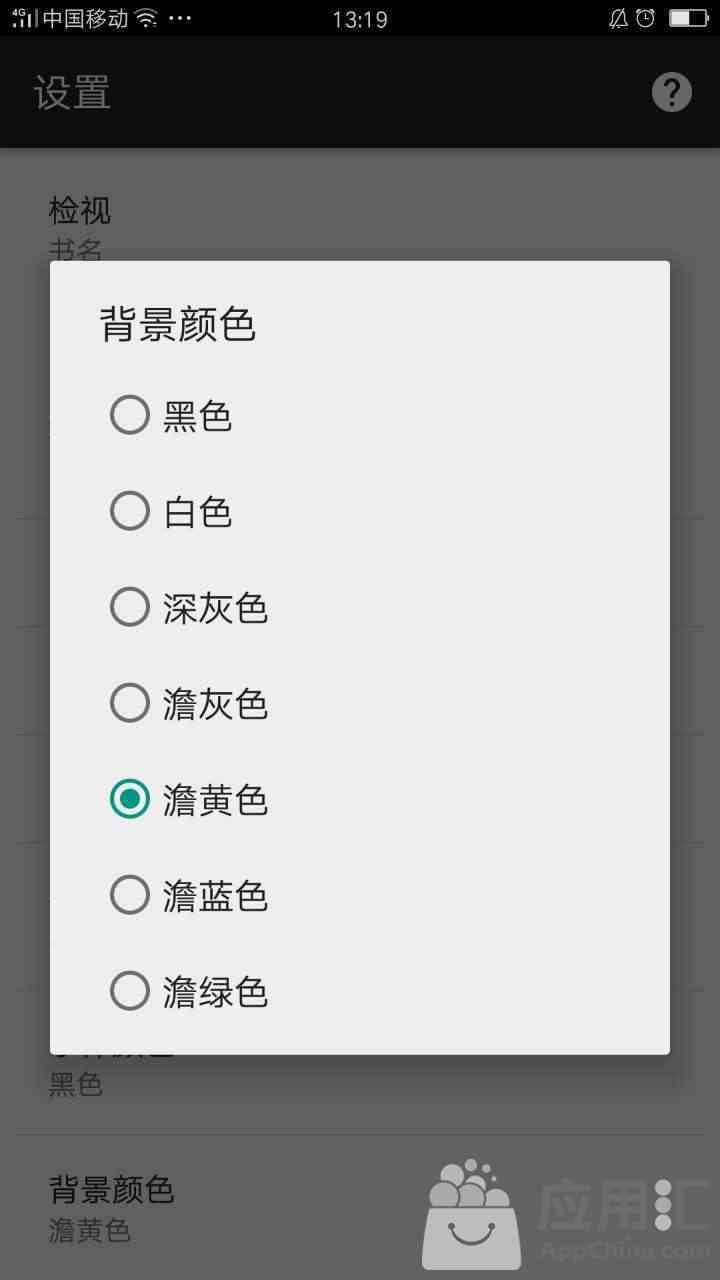Click the selected 澹黄色 radio button
Image resolution: width=720 pixels, height=1280 pixels.
(x=130, y=799)
